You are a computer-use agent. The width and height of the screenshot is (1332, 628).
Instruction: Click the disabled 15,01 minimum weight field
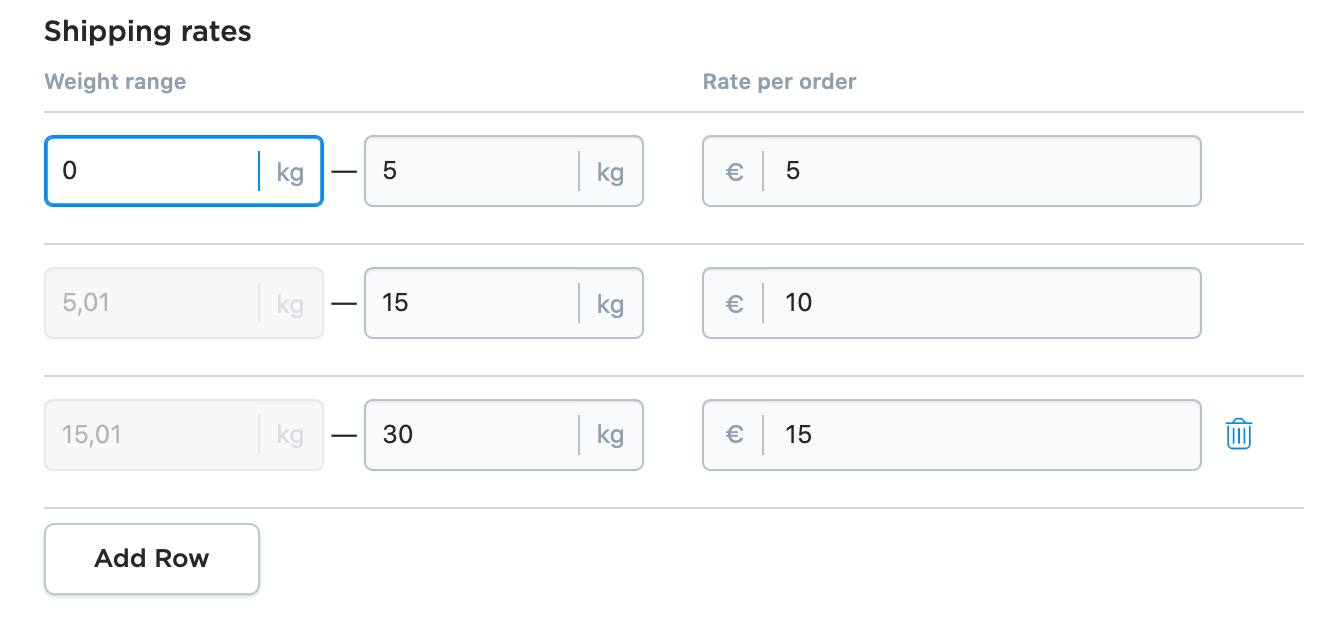point(184,435)
